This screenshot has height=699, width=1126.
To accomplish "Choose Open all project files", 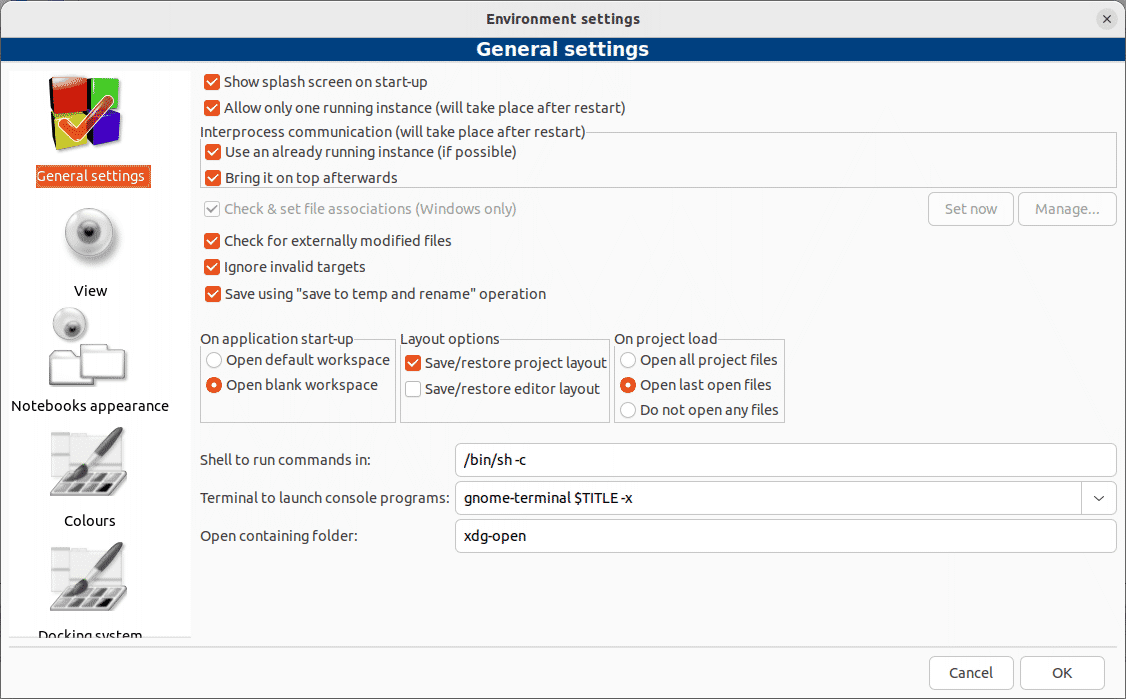I will click(x=628, y=360).
